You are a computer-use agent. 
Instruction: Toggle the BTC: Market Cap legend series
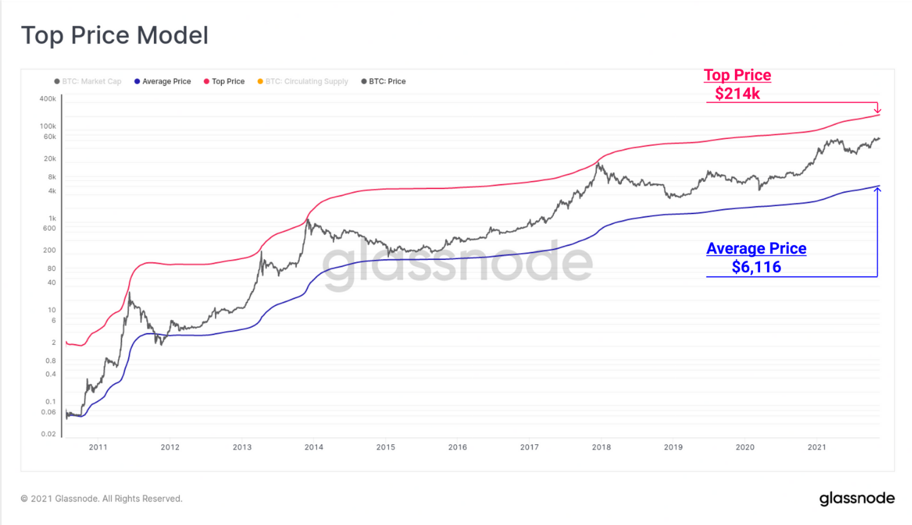tap(88, 81)
